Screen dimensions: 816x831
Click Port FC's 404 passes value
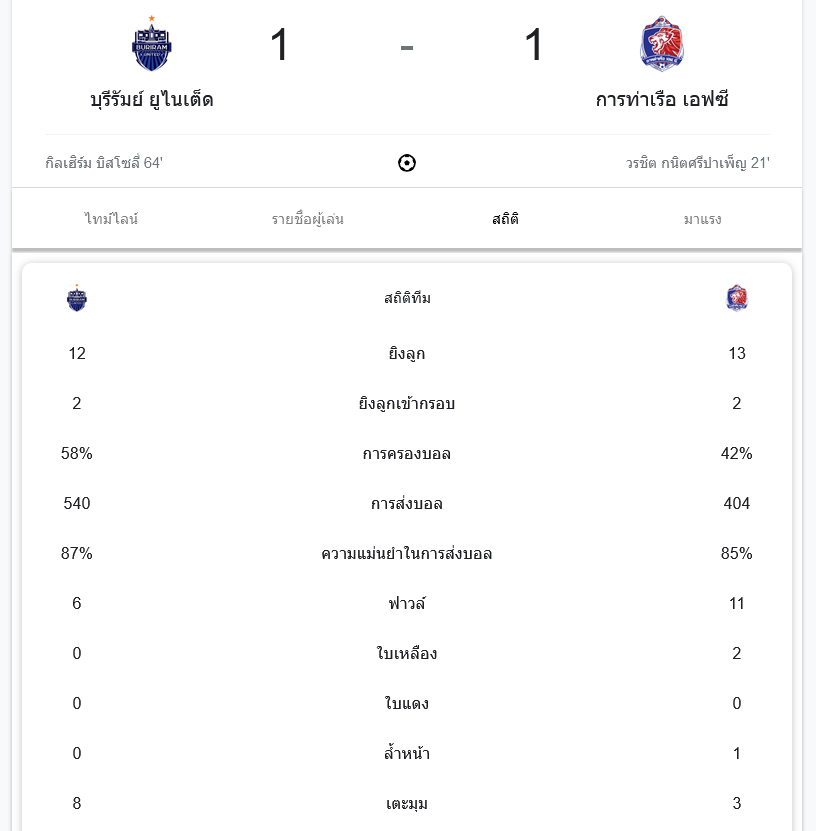click(737, 504)
